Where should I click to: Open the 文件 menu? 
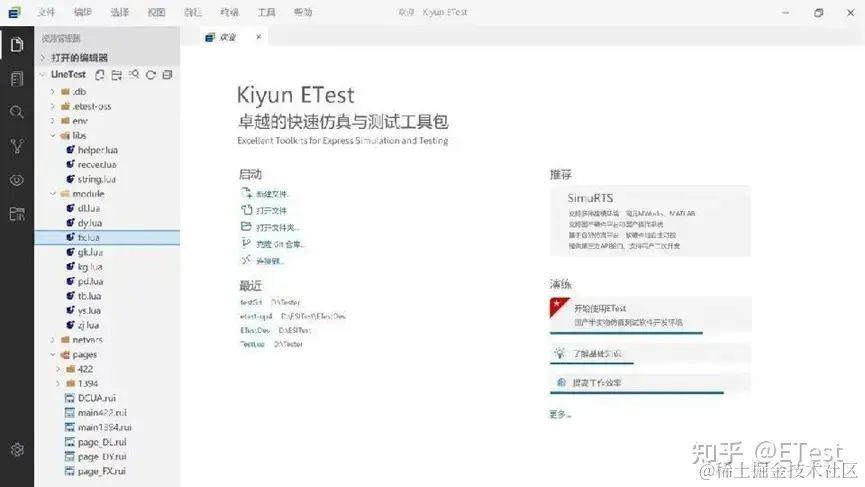coord(46,12)
